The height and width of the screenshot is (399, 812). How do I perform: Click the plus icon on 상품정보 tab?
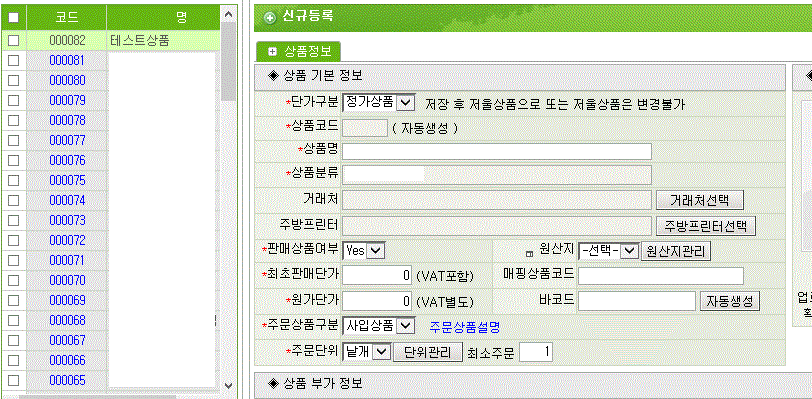[x=272, y=51]
